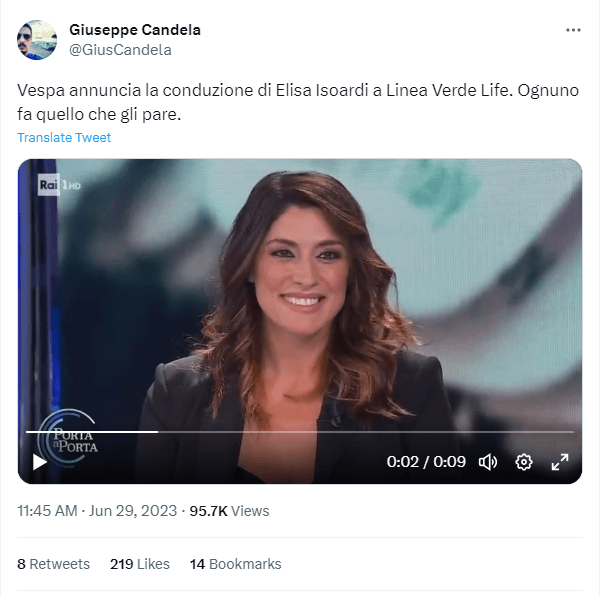Click the Porta a Porta logo in the video
Image resolution: width=610 pixels, height=595 pixels.
pyautogui.click(x=68, y=437)
